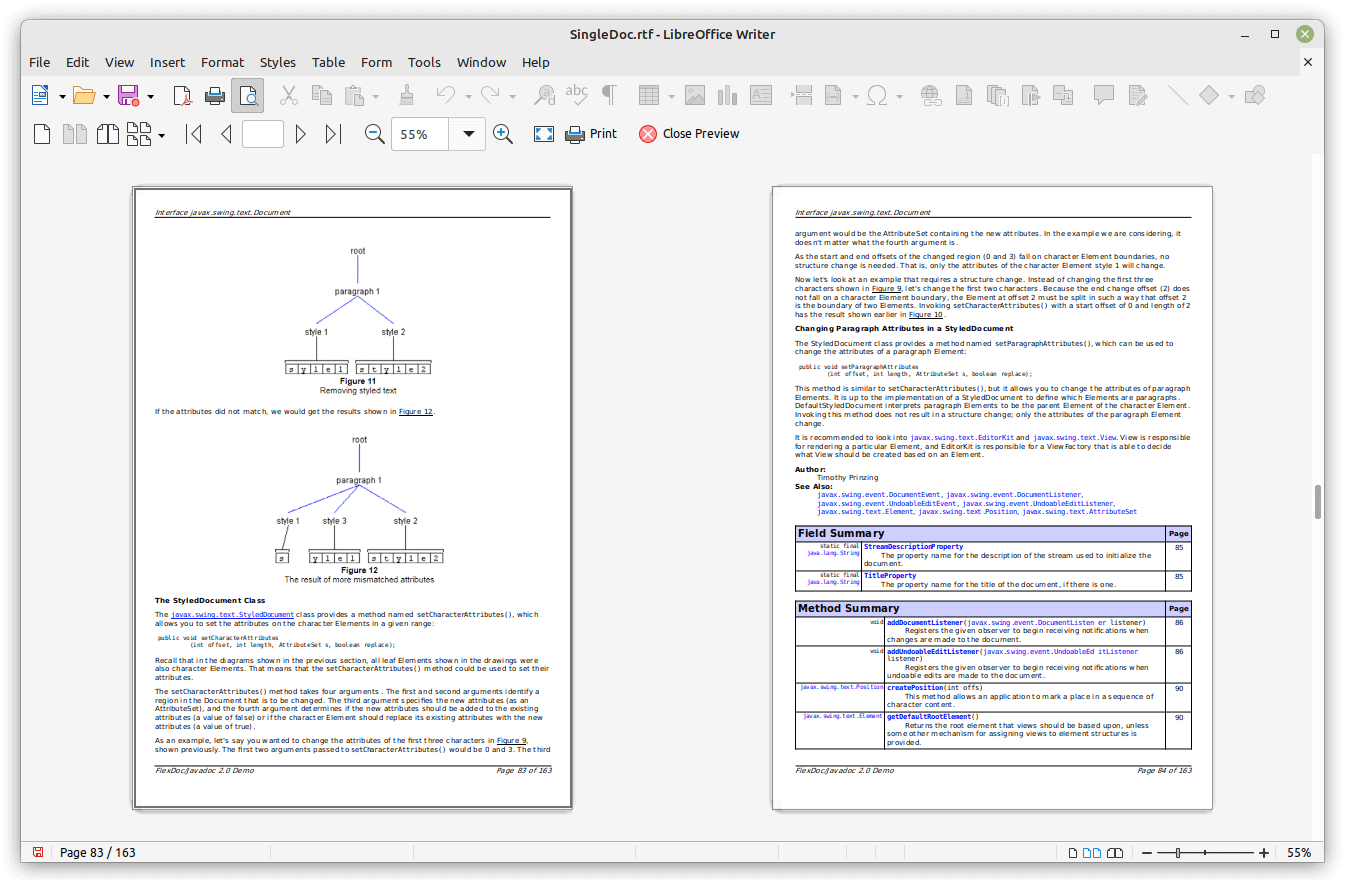Enter full screen preview mode

click(543, 134)
